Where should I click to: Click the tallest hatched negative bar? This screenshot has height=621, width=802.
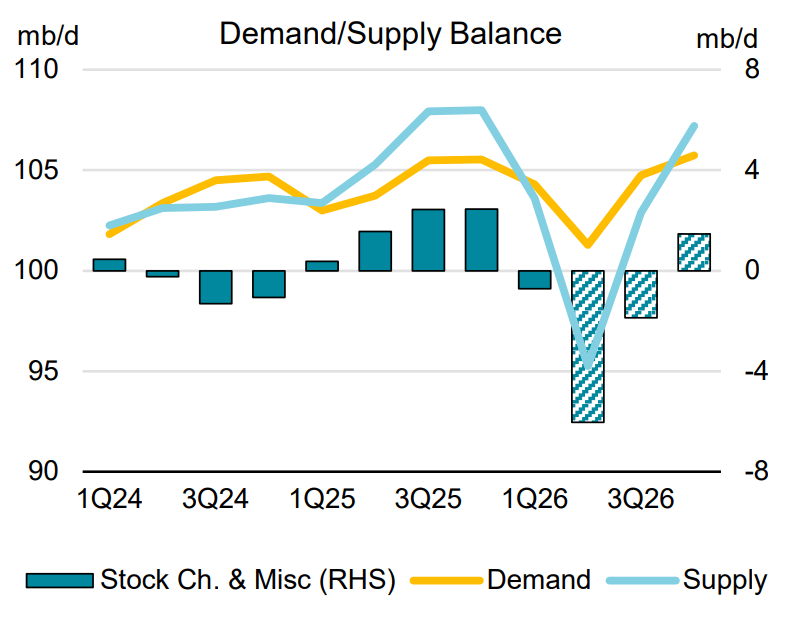click(x=588, y=347)
